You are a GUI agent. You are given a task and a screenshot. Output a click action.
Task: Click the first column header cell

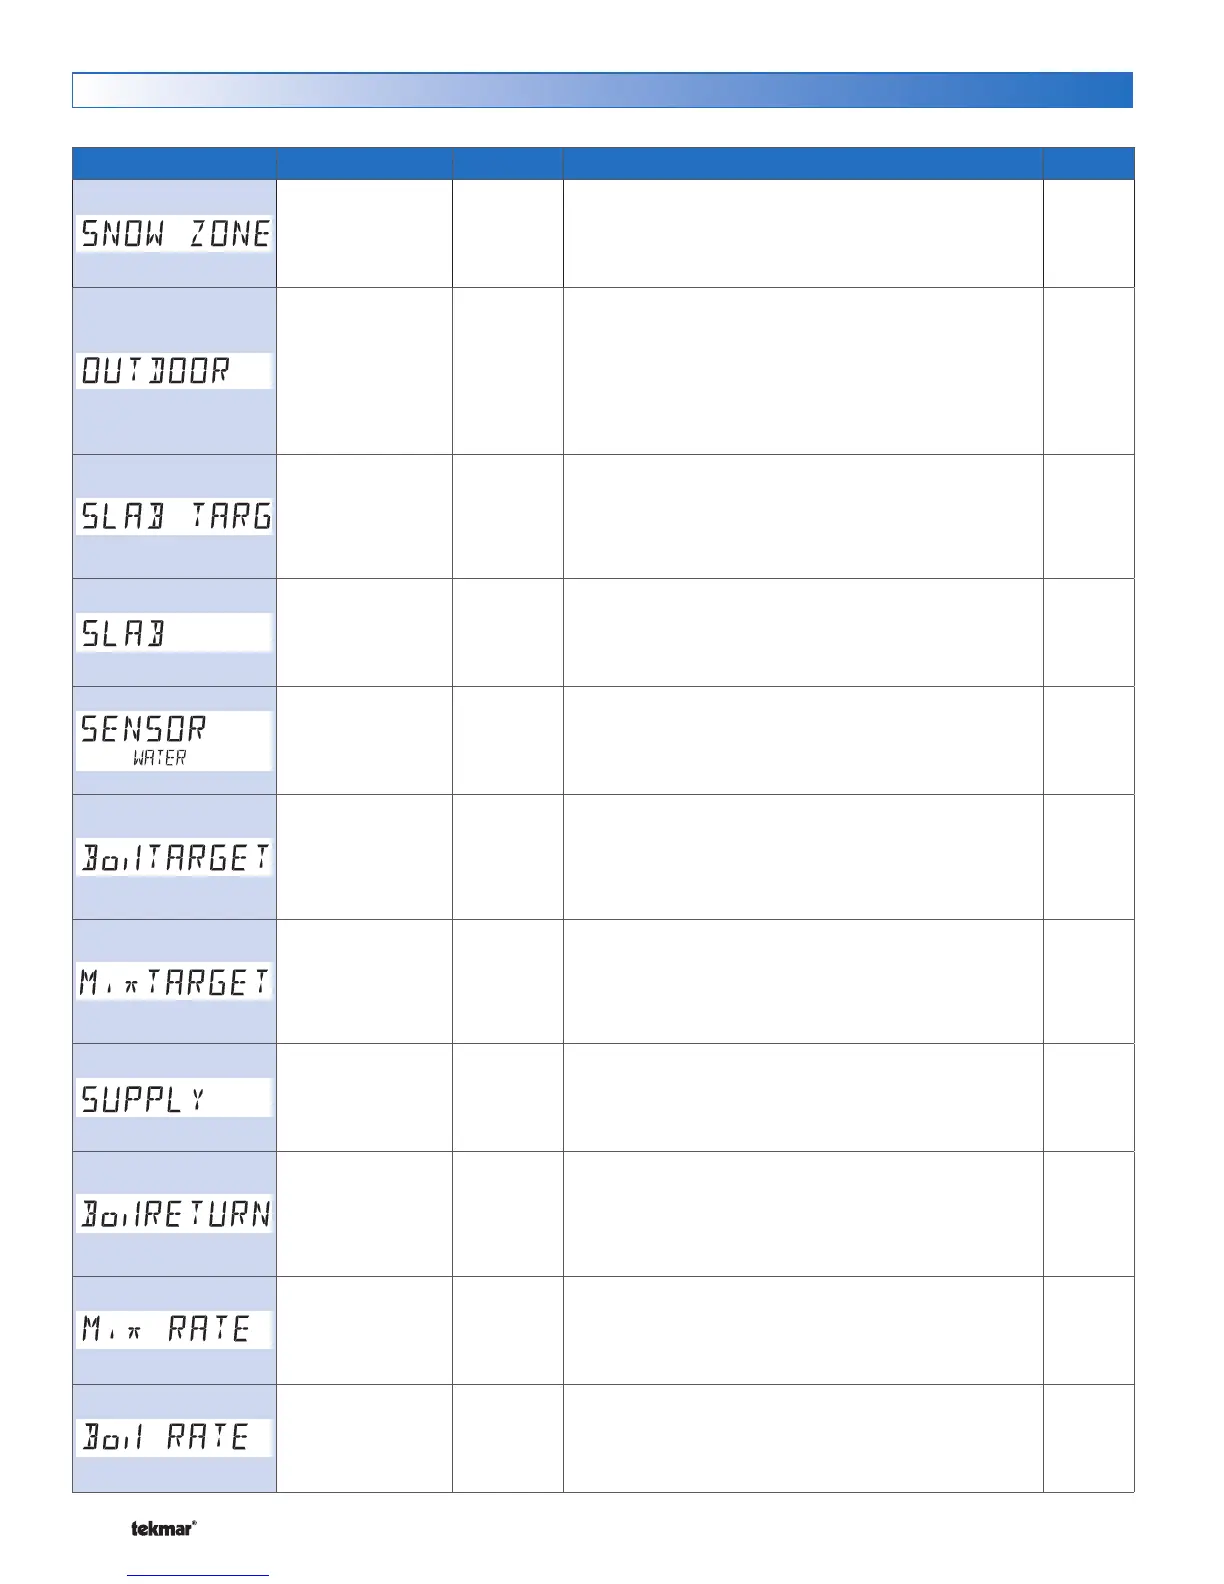(174, 163)
